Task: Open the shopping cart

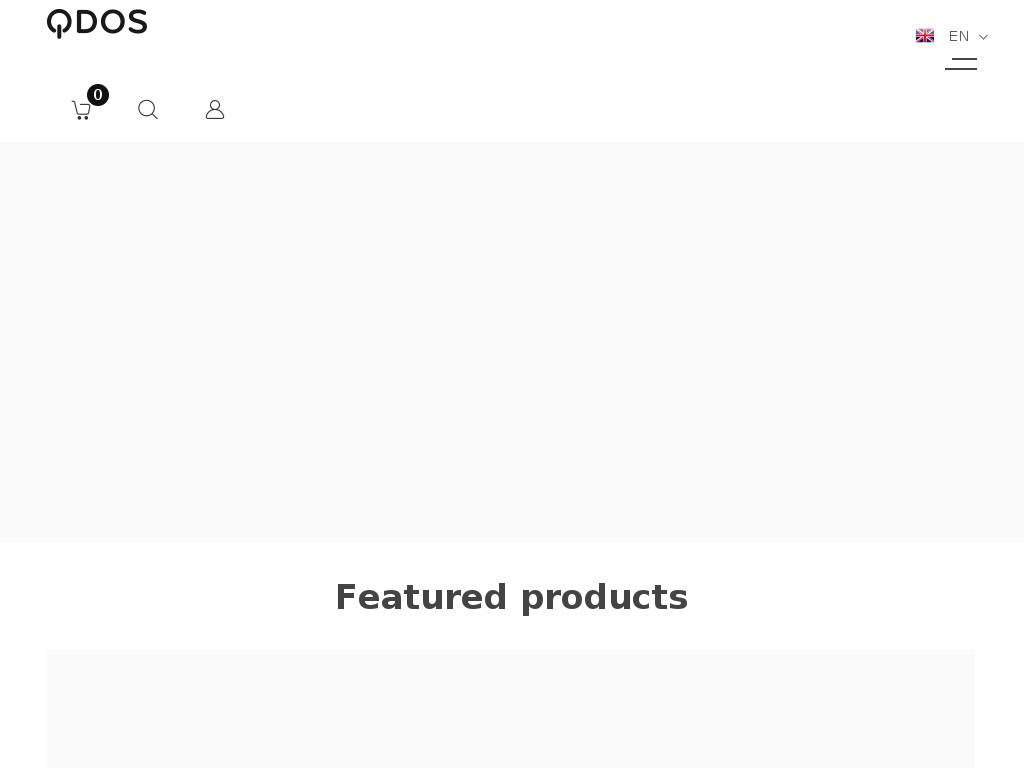Action: point(82,110)
